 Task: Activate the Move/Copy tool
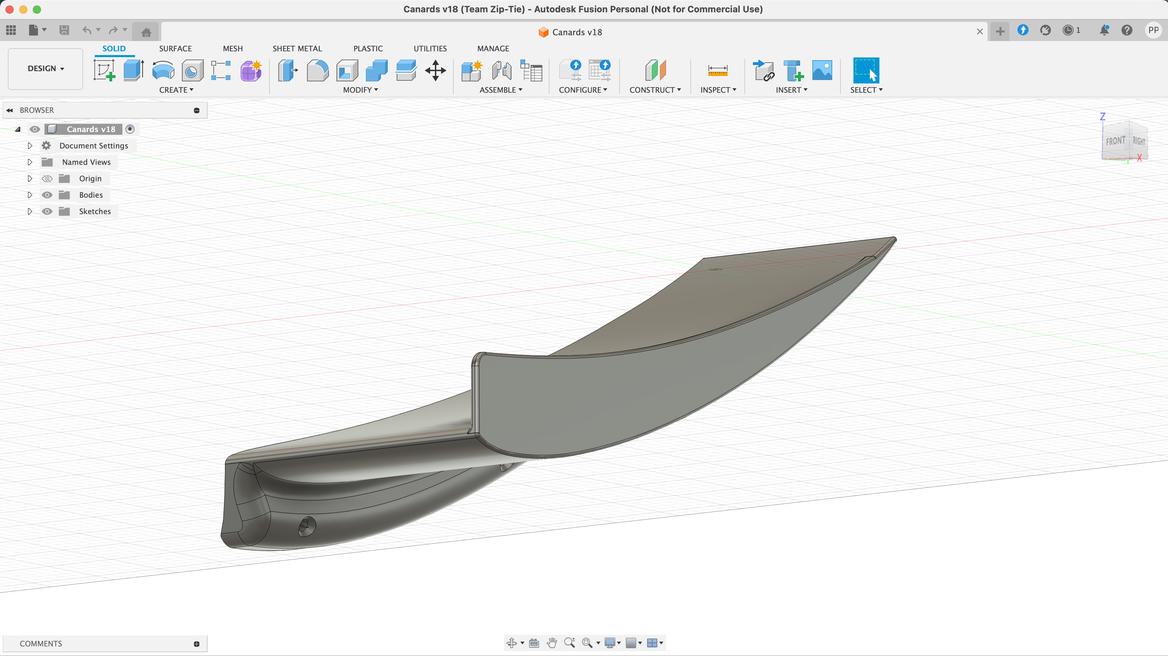[435, 70]
